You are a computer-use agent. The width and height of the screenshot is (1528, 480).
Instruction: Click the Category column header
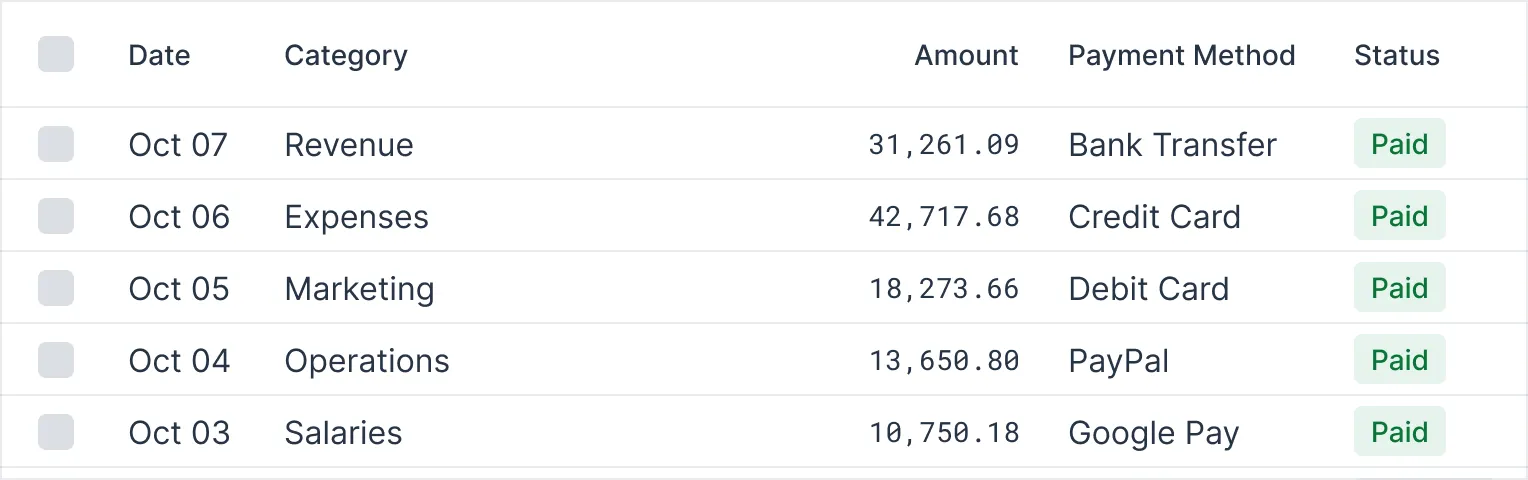pyautogui.click(x=346, y=56)
